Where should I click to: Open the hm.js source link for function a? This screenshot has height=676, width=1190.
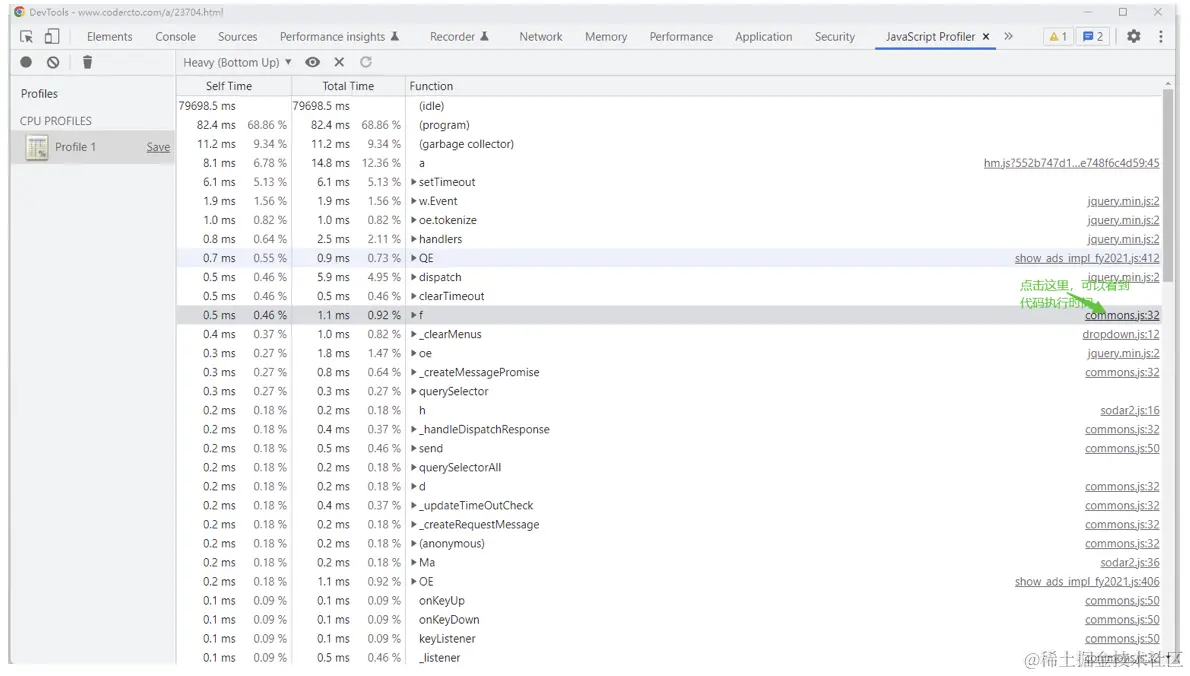(x=1072, y=163)
